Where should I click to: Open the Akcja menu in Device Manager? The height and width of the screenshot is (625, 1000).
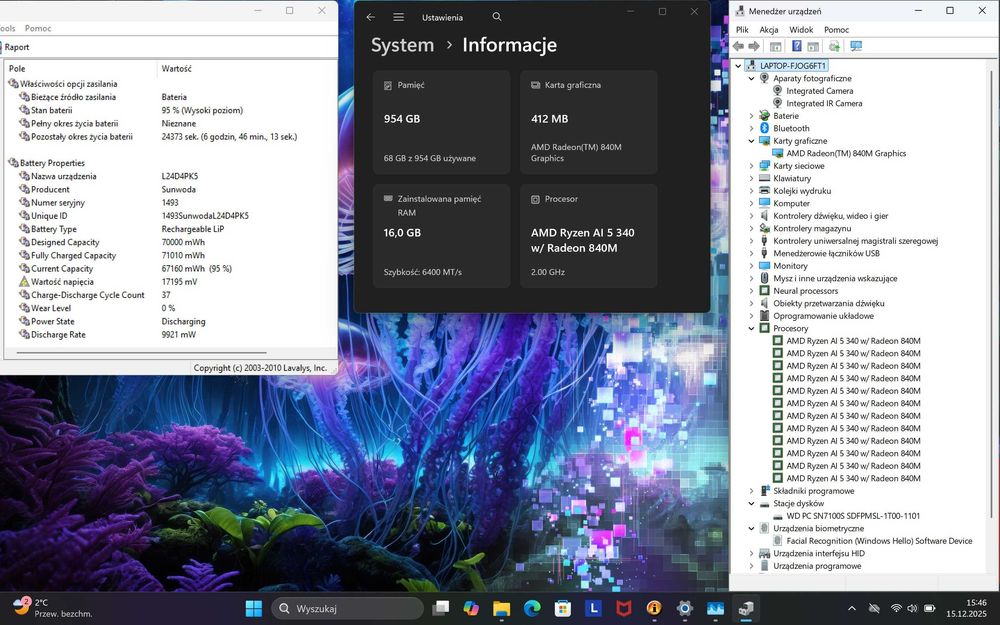click(768, 29)
